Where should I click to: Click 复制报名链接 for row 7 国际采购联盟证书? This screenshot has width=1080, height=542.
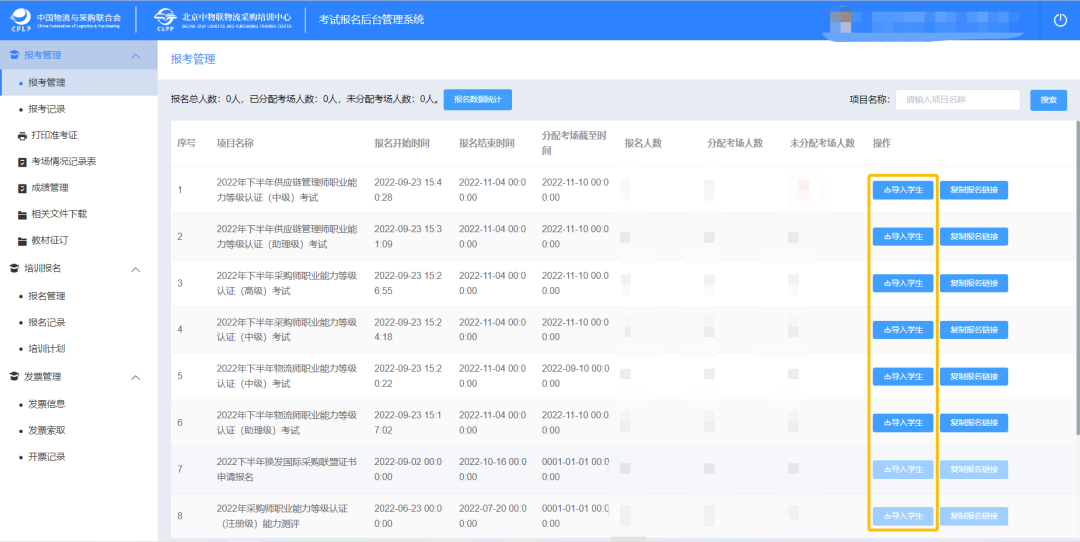pyautogui.click(x=974, y=470)
